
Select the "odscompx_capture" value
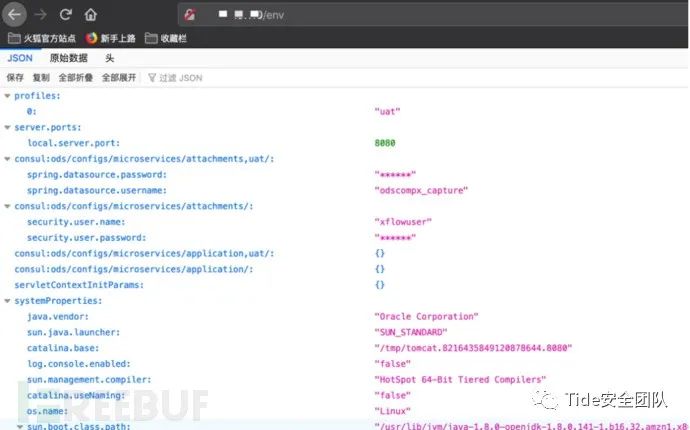point(421,191)
